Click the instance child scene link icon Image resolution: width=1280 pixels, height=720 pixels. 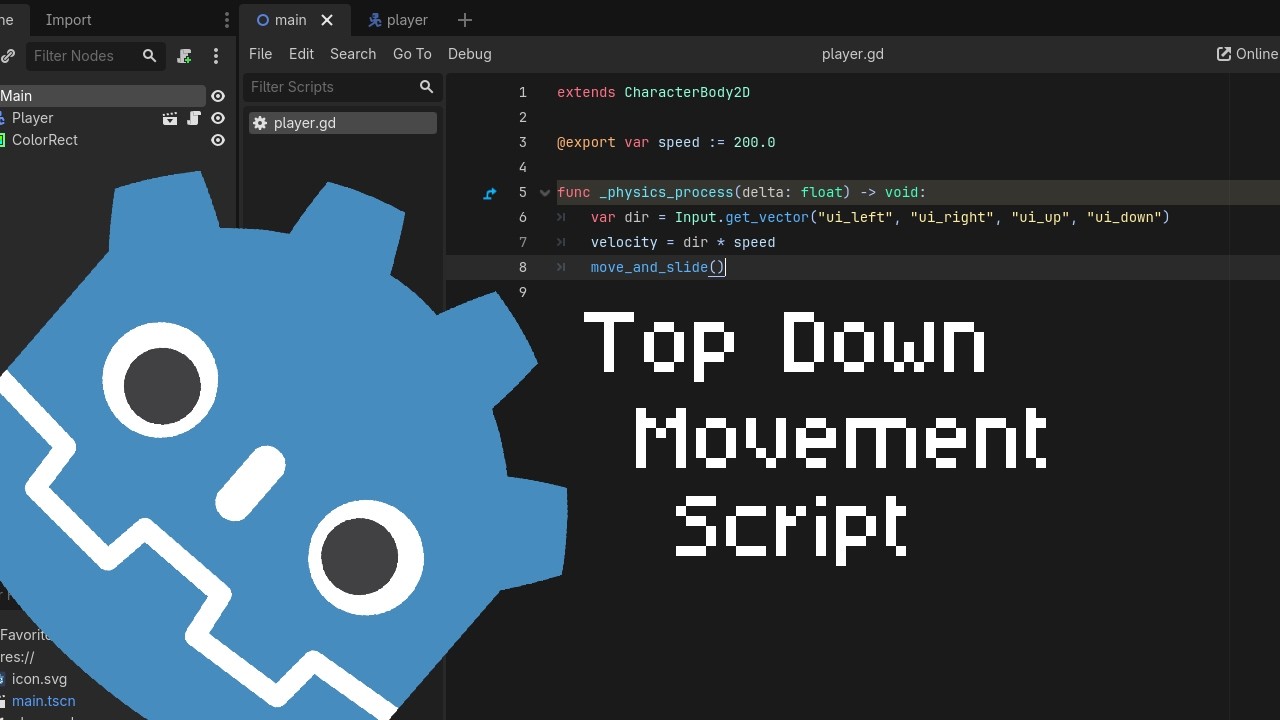tap(7, 56)
